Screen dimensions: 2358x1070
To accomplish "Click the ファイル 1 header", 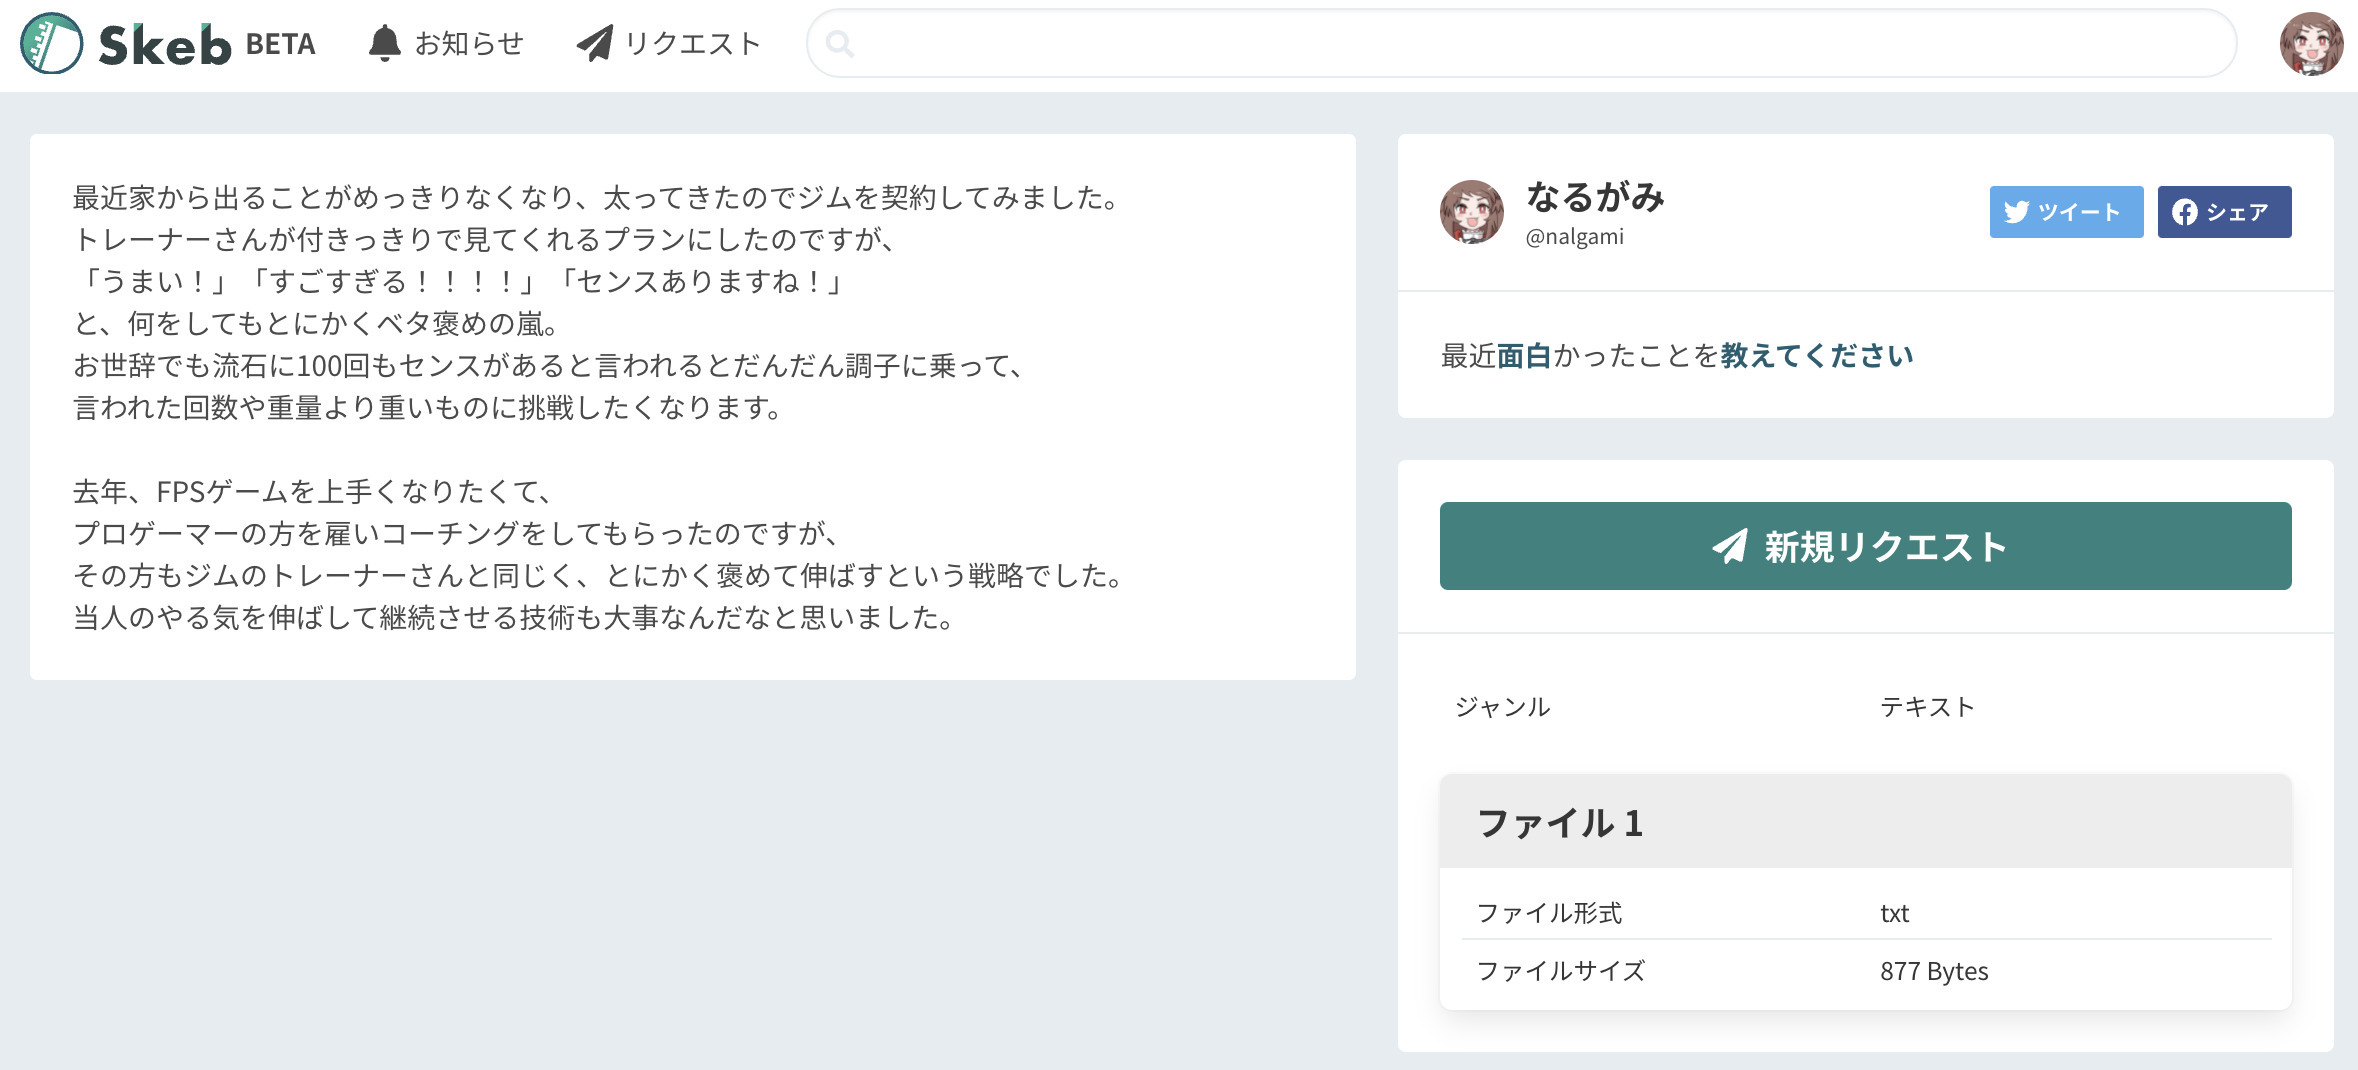I will (1865, 822).
